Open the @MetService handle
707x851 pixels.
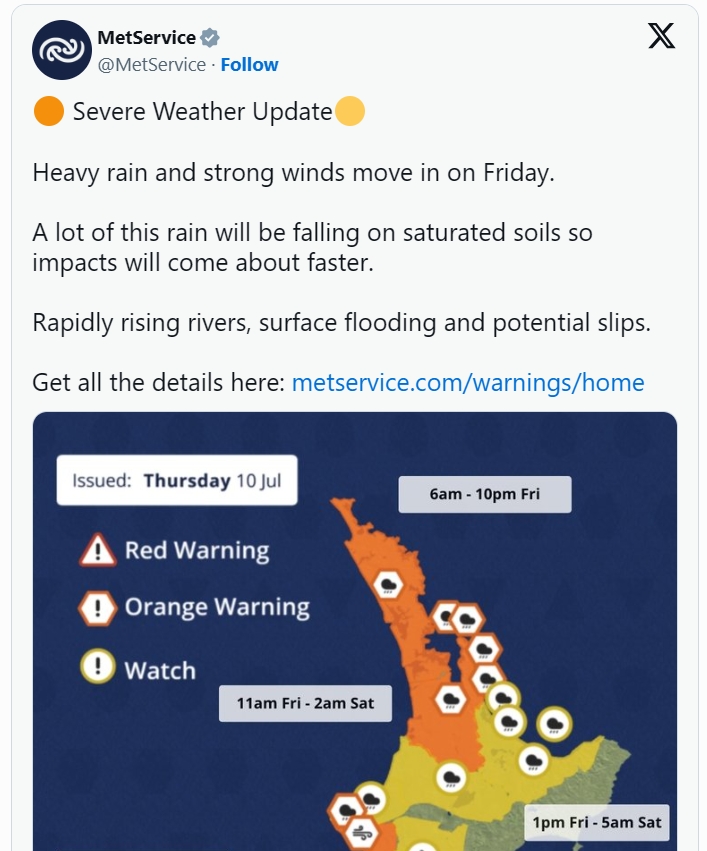(x=151, y=65)
